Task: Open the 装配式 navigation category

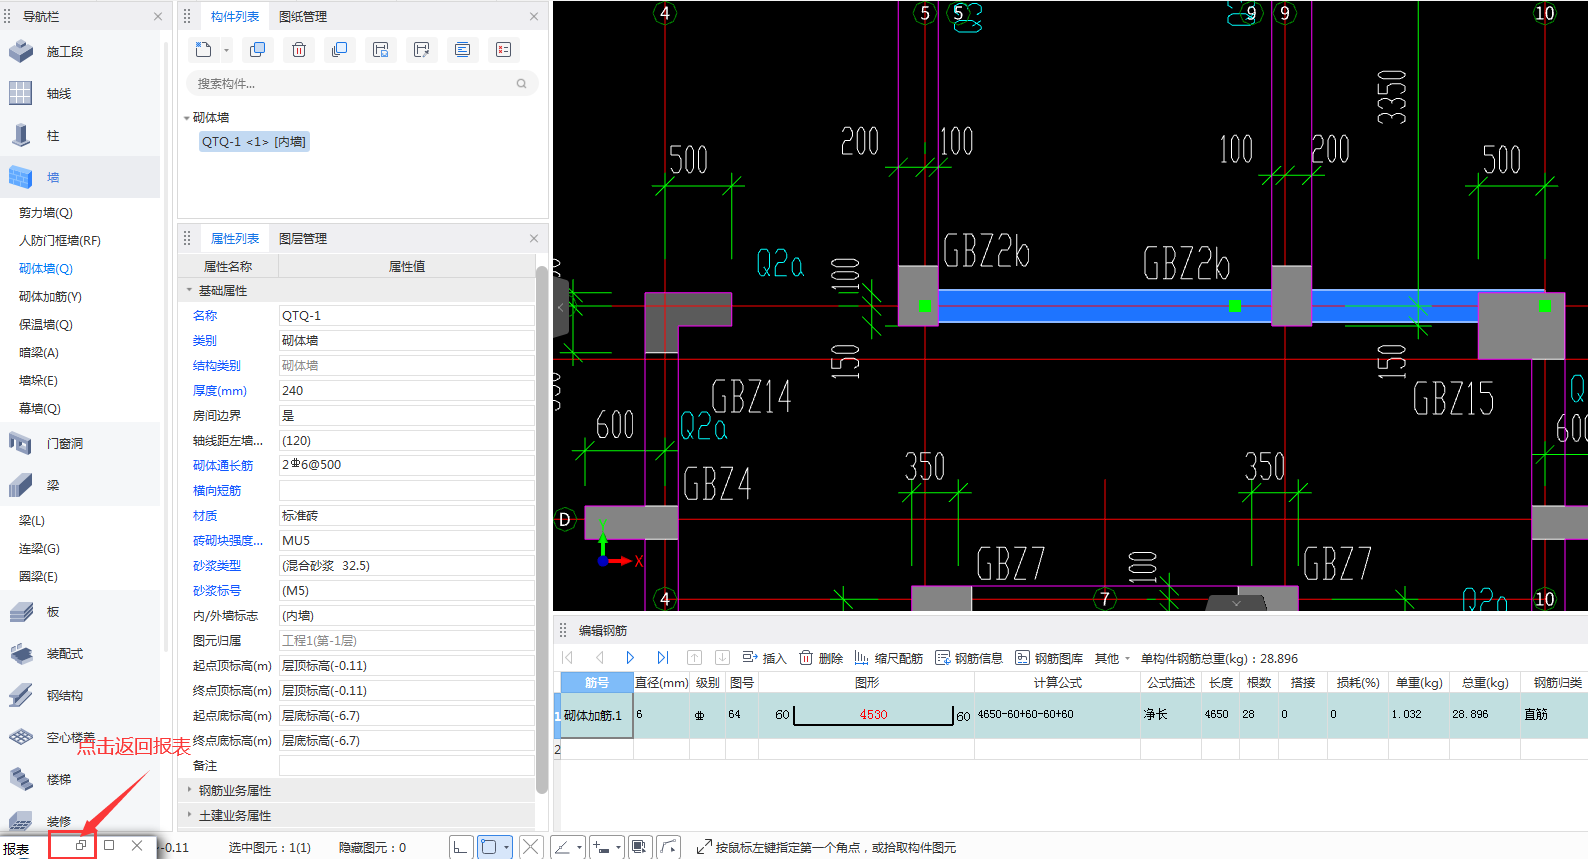Action: (80, 653)
